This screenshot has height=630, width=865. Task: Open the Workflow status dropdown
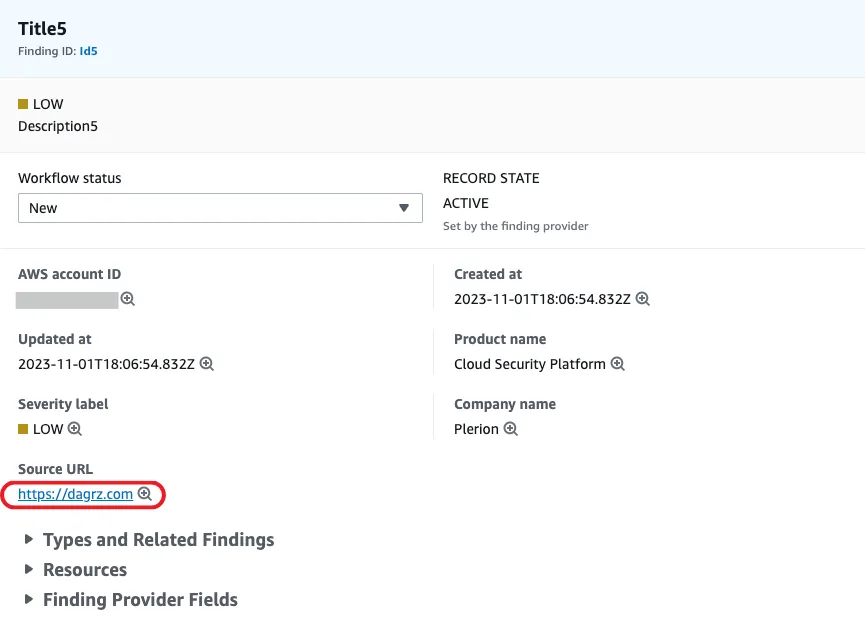tap(220, 208)
